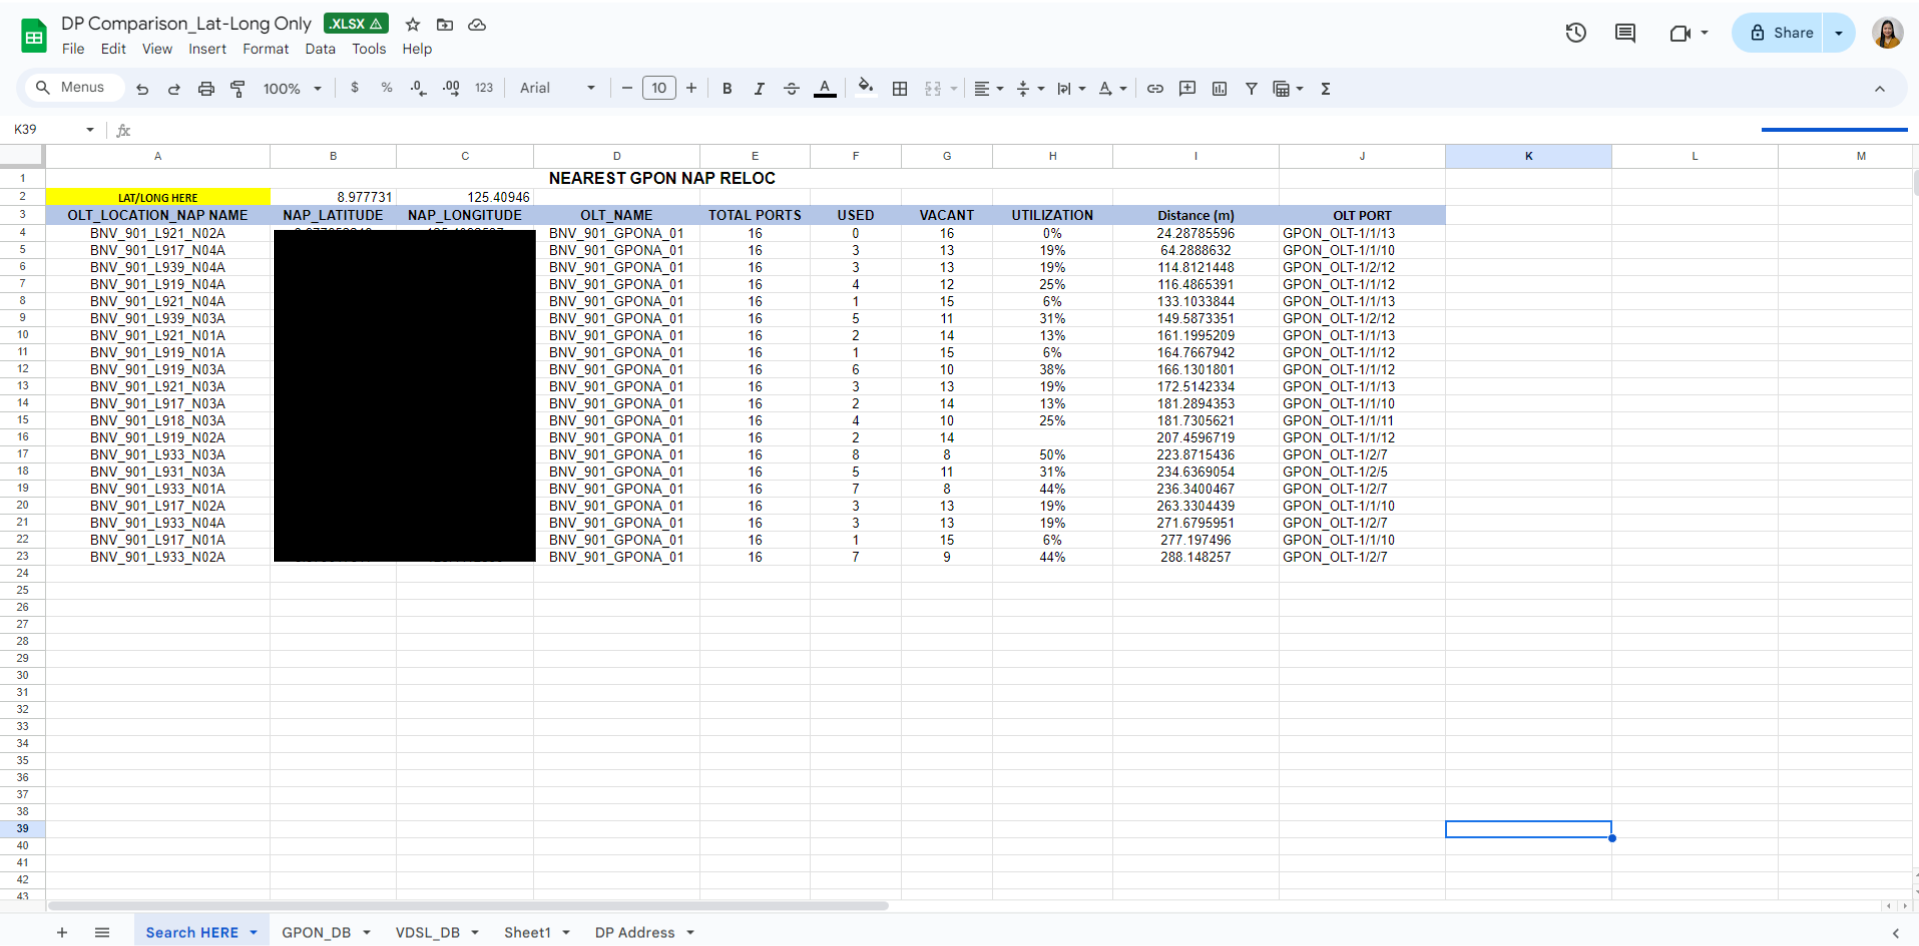
Task: Toggle italic formatting
Action: coord(759,89)
